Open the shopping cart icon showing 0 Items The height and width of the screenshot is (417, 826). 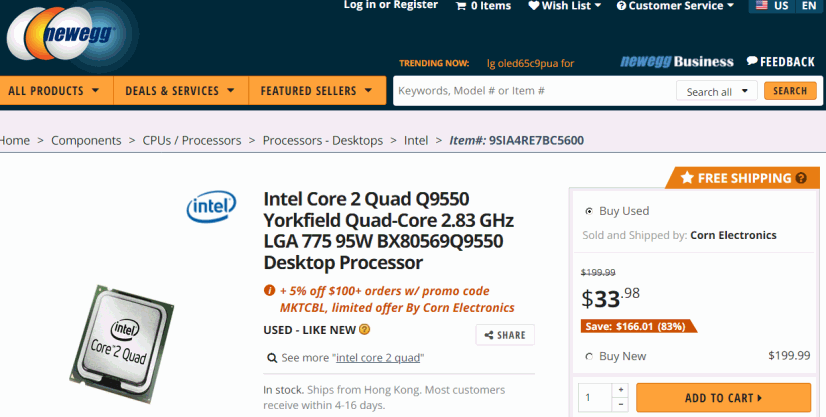click(461, 6)
